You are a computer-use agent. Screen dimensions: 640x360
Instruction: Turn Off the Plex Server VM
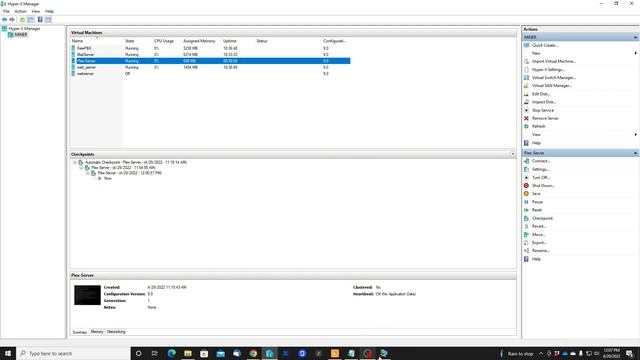(541, 178)
